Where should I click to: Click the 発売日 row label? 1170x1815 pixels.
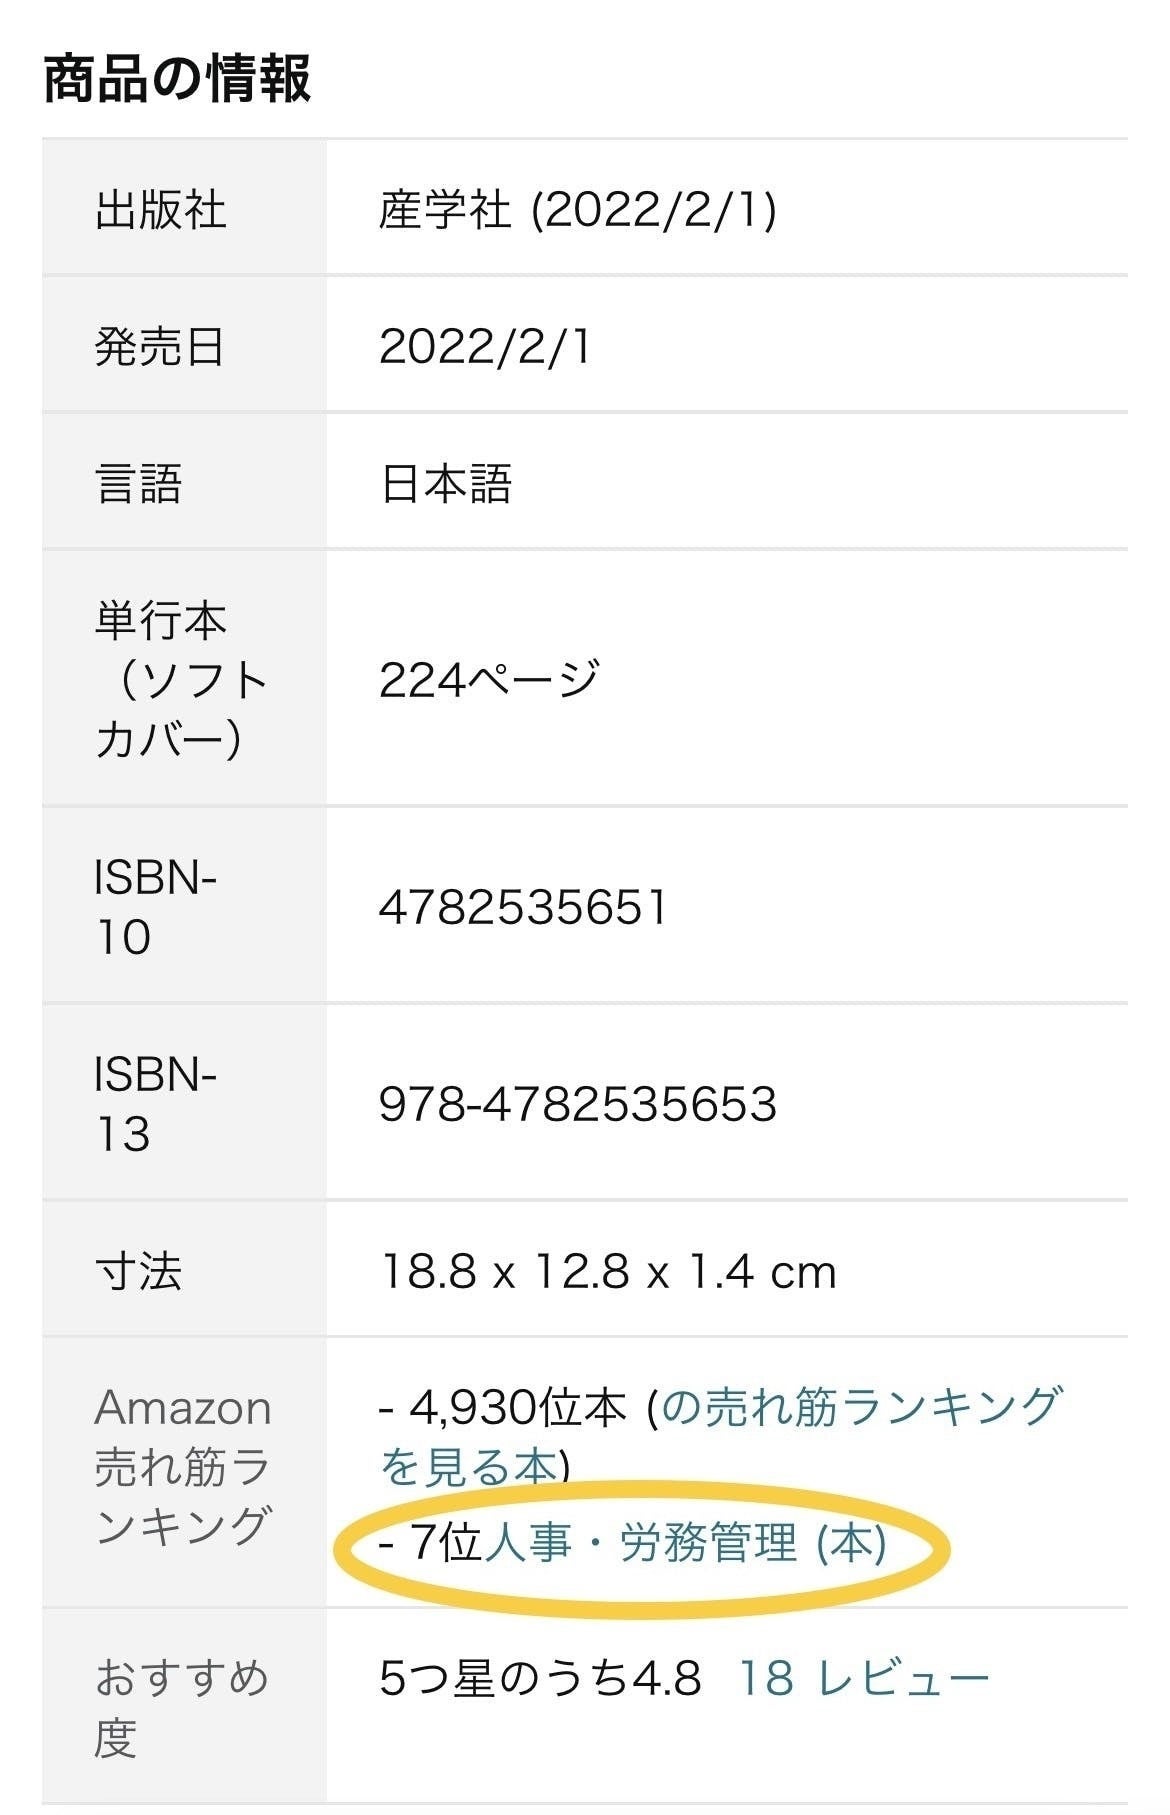pyautogui.click(x=160, y=347)
